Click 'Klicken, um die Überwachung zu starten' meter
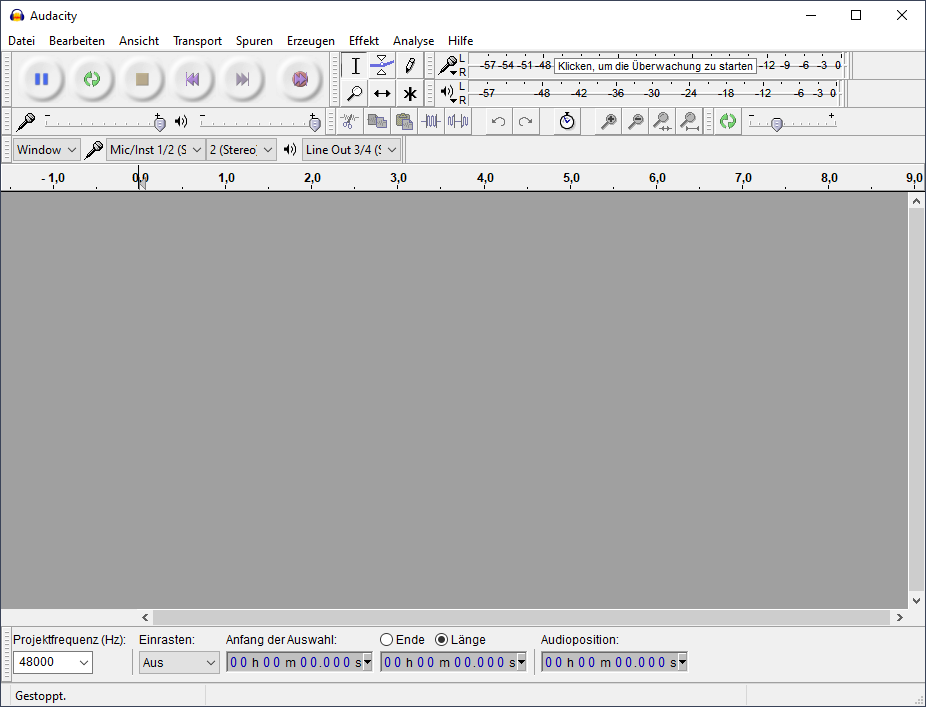Viewport: 926px width, 707px height. click(x=655, y=66)
